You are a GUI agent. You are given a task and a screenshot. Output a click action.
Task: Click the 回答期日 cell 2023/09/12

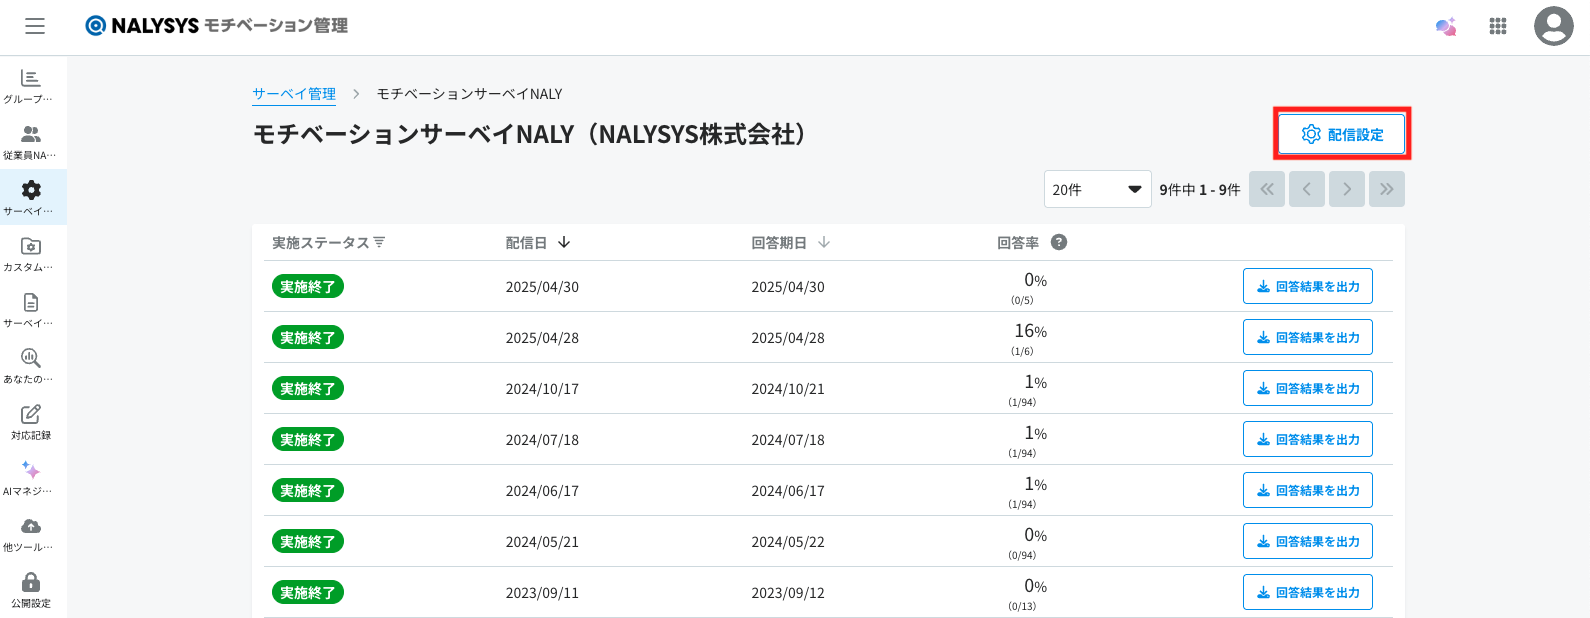tap(788, 593)
